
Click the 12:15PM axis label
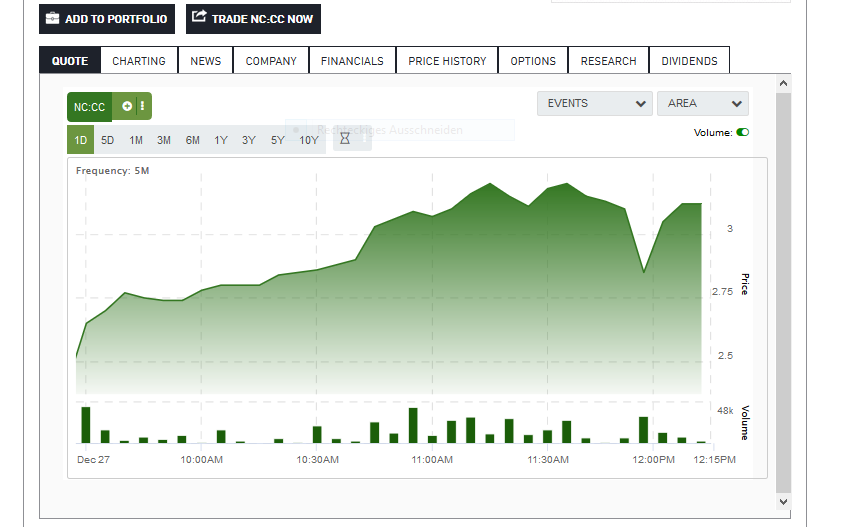tap(715, 460)
